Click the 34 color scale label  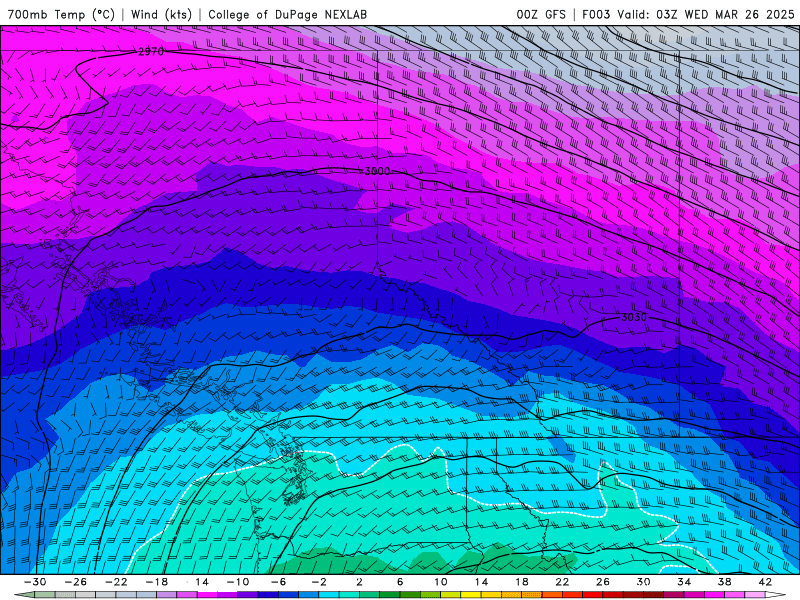tap(684, 582)
